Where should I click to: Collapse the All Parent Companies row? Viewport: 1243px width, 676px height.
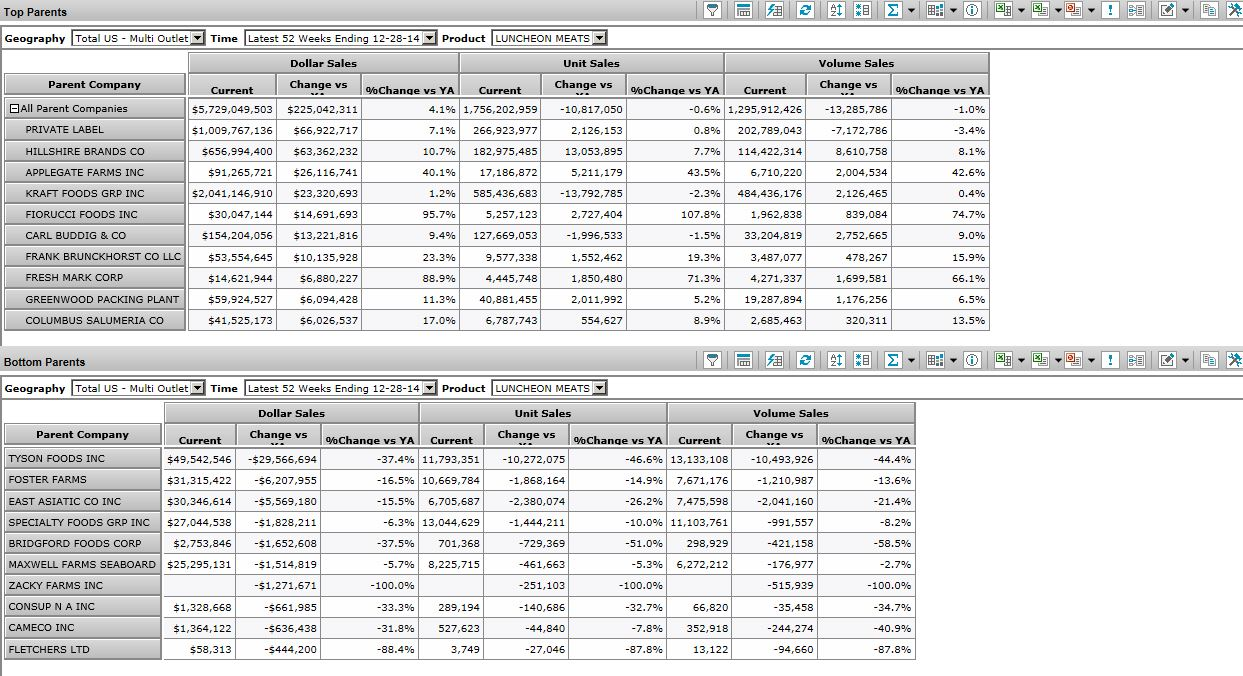coord(14,109)
